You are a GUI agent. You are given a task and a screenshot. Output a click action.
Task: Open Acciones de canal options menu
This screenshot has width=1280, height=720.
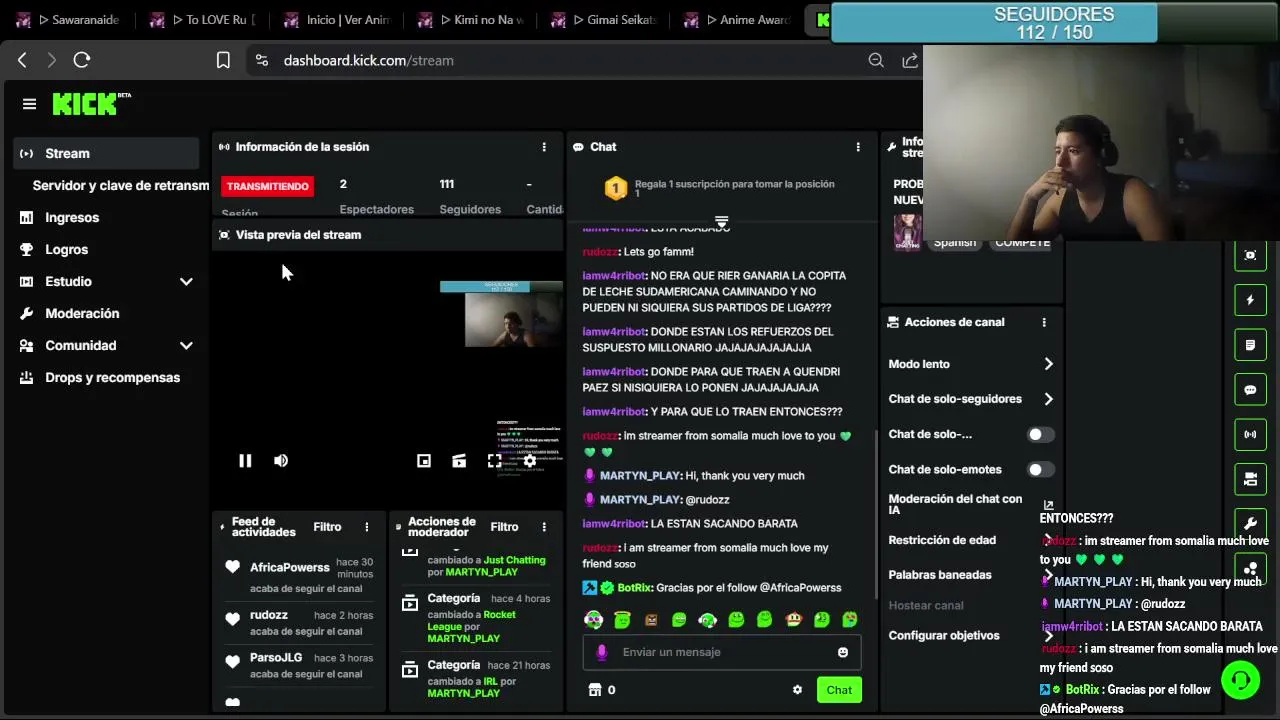pyautogui.click(x=1044, y=322)
